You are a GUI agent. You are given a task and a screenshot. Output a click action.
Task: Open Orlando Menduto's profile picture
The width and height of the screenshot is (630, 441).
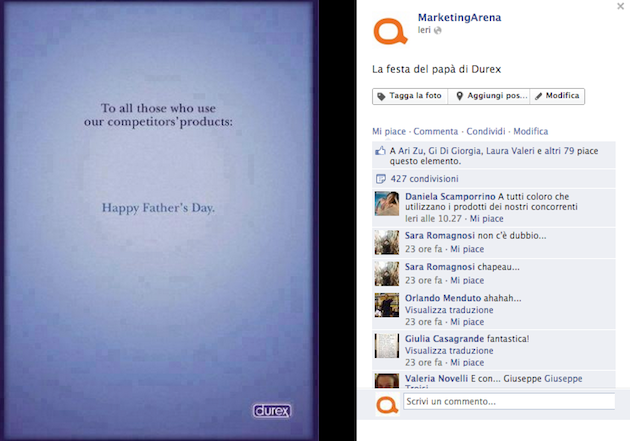pos(387,305)
